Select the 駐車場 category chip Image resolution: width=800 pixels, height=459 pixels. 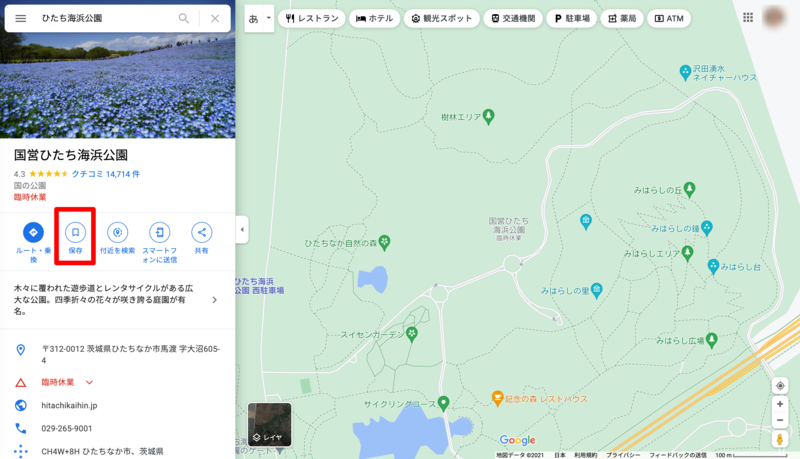pyautogui.click(x=572, y=18)
